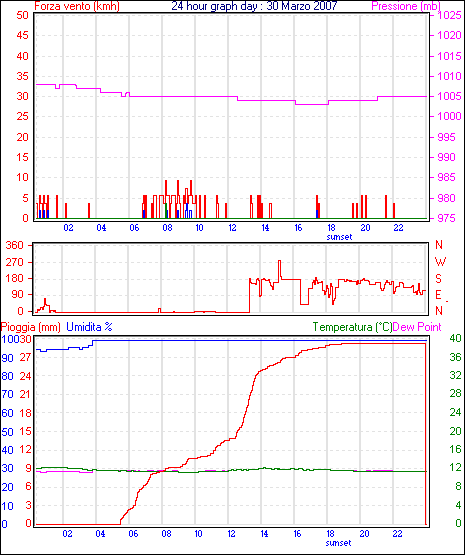Screen dimensions: 466x556
Task: Select the 'Umidita %' legend label
Action: [x=89, y=327]
